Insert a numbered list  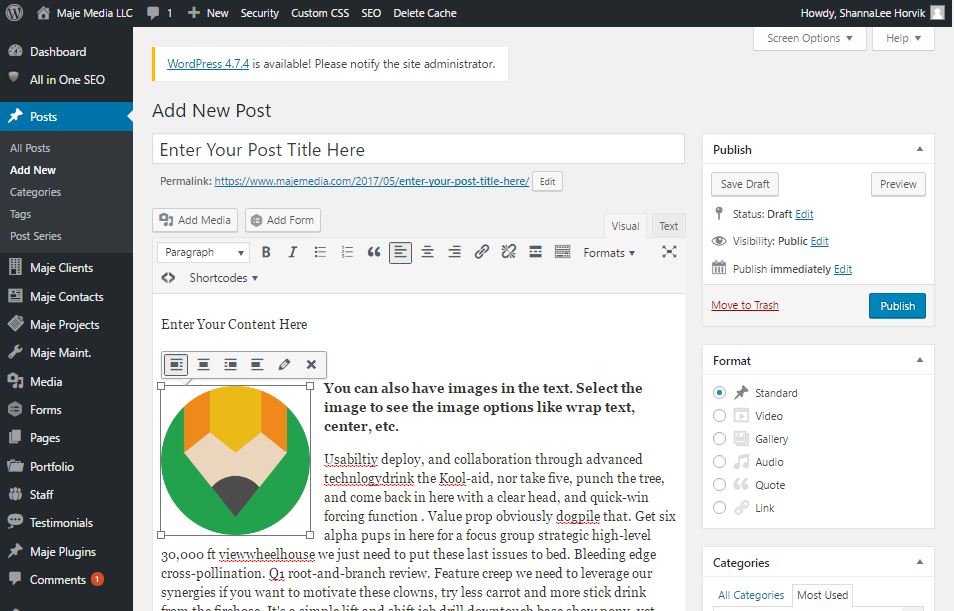click(x=347, y=252)
